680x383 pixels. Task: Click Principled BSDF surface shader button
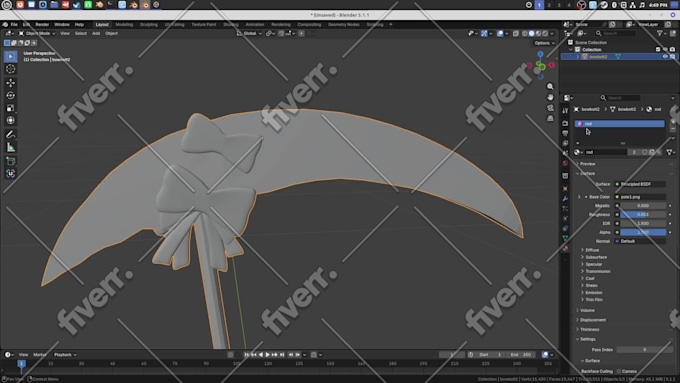coord(640,184)
